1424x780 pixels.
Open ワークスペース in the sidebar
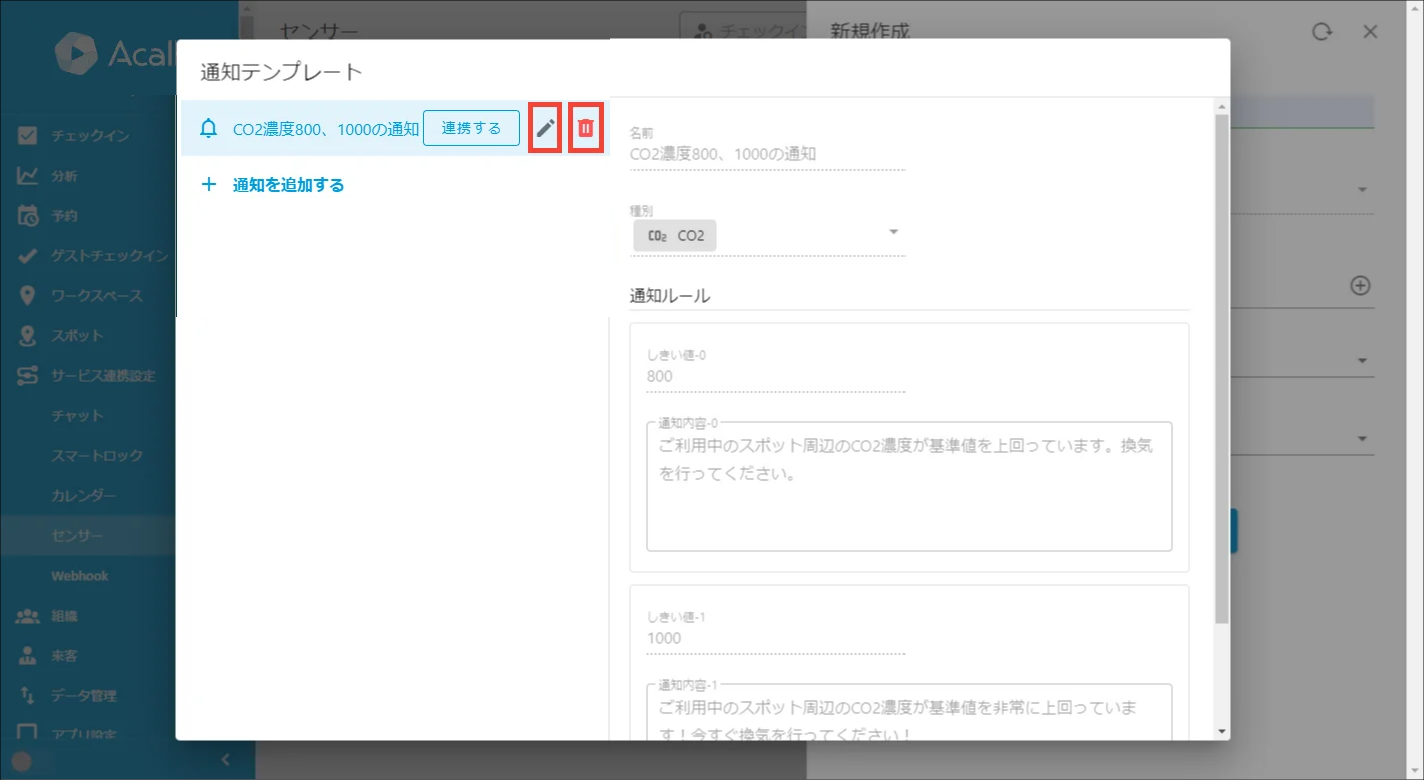click(97, 296)
